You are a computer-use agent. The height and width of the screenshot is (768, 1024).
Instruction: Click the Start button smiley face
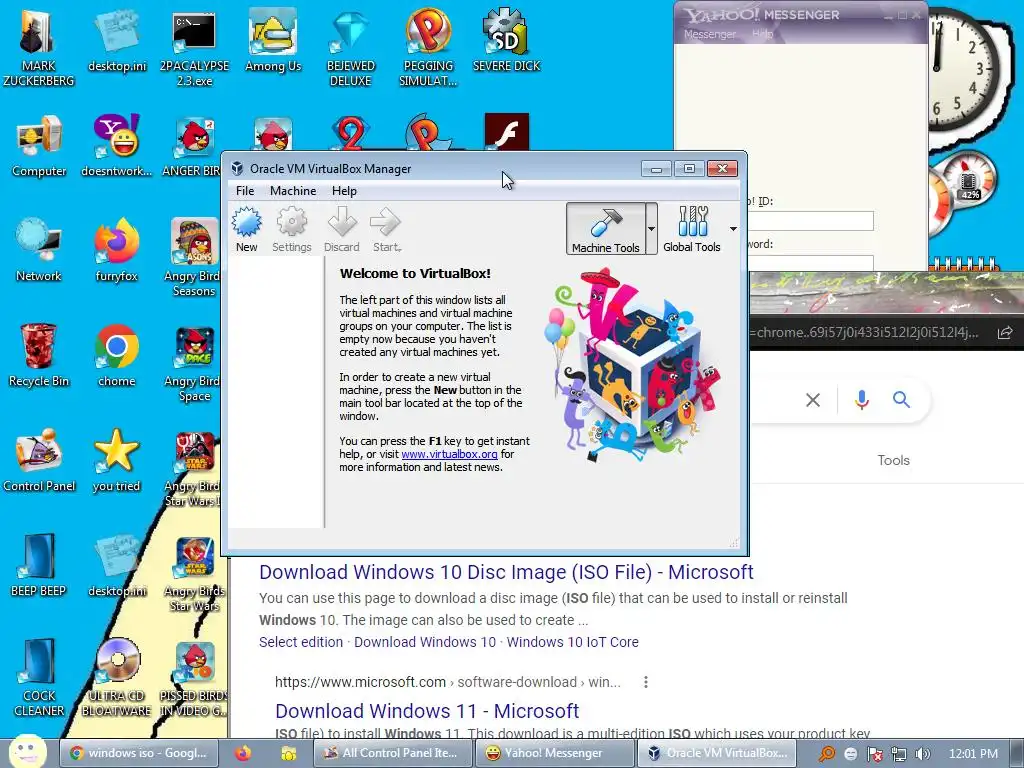tap(27, 751)
